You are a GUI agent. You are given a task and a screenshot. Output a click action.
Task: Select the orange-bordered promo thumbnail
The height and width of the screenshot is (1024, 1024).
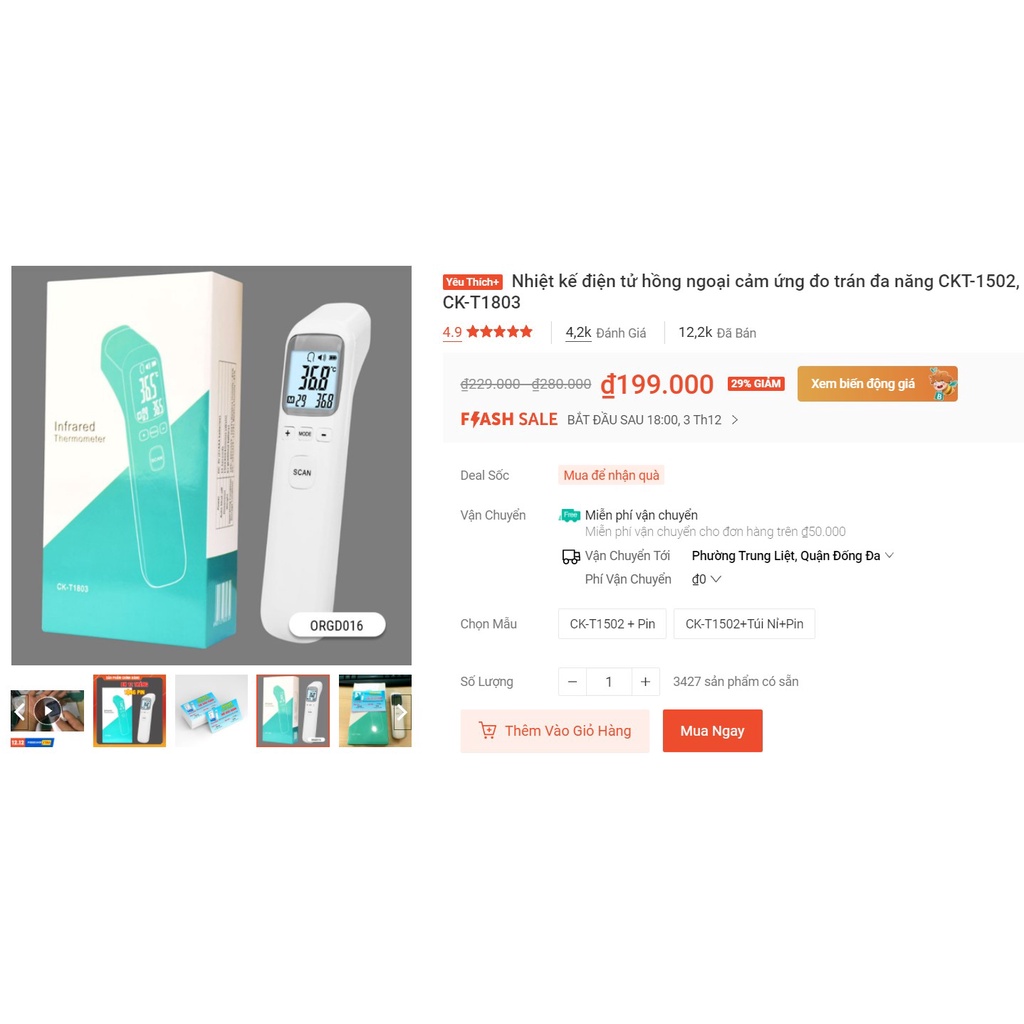pos(129,711)
